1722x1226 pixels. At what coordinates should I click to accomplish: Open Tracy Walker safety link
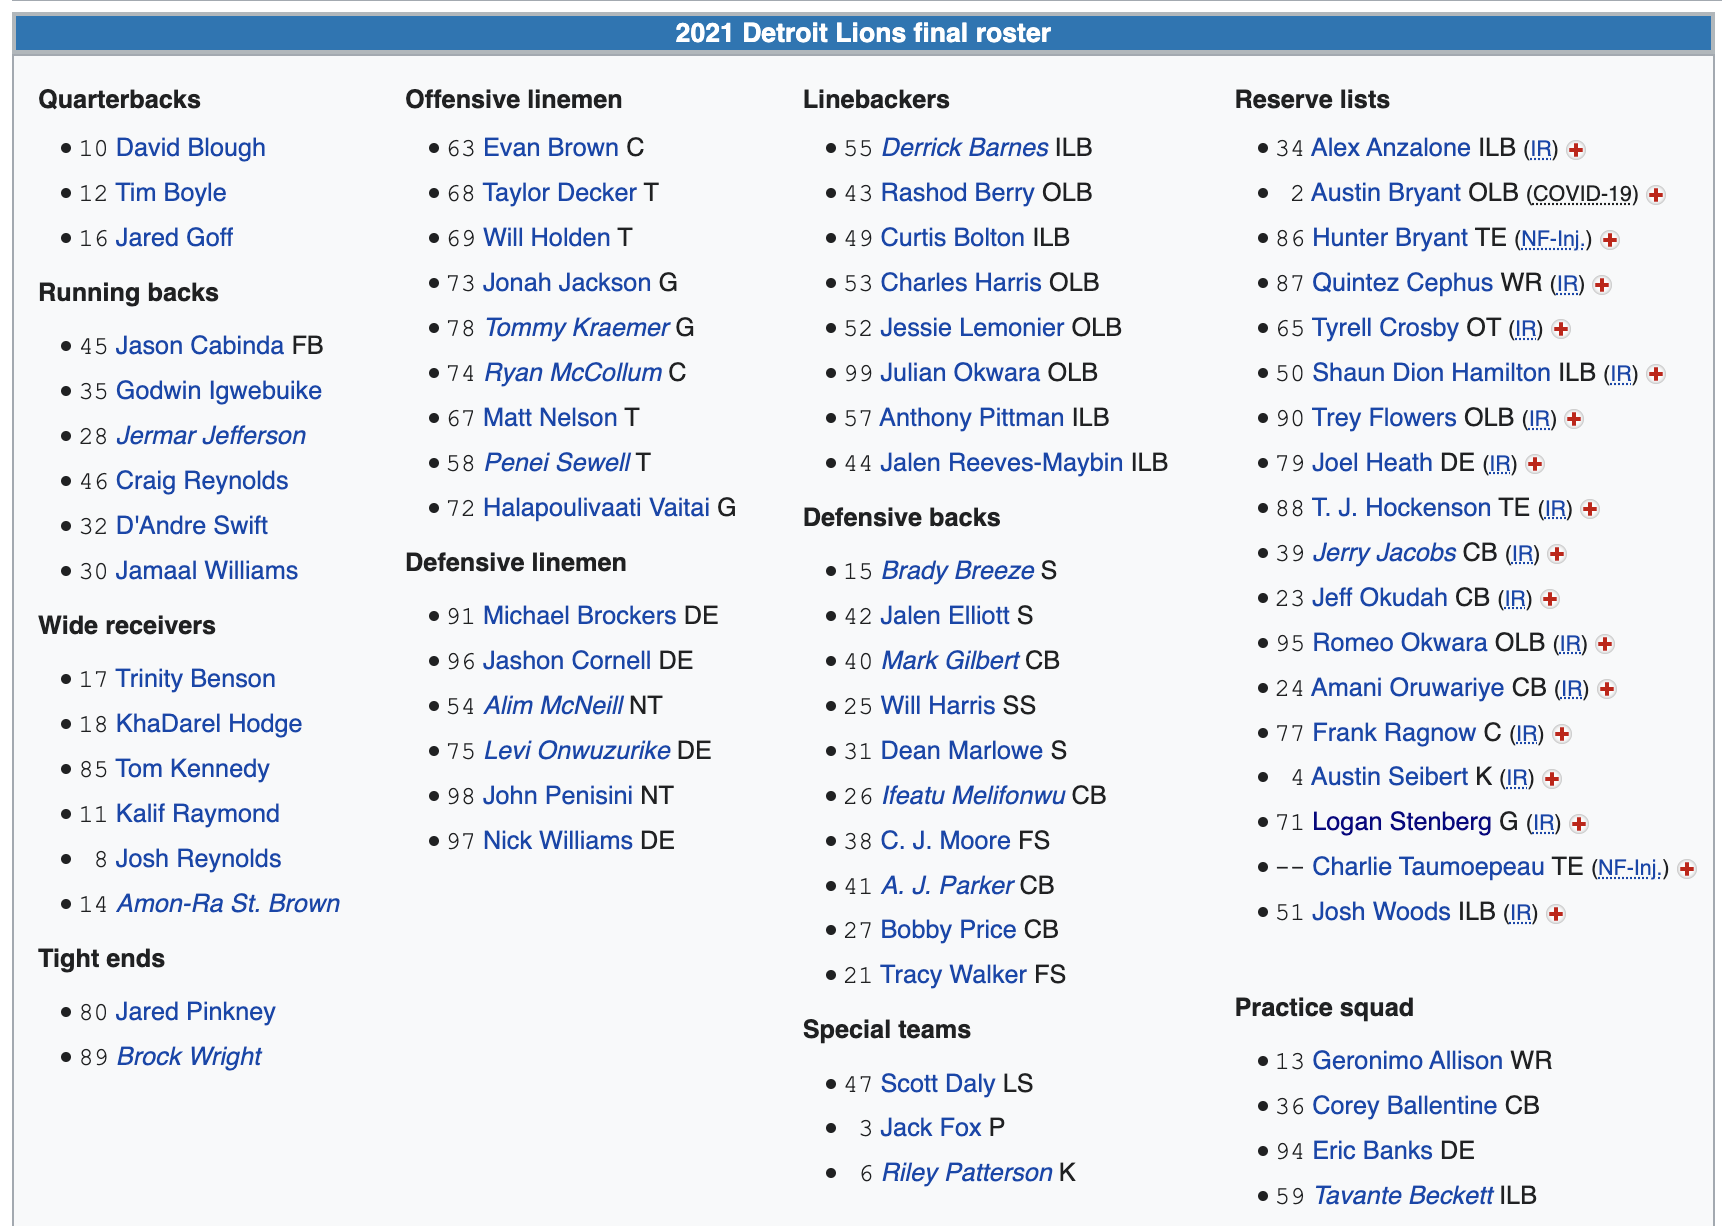[954, 975]
